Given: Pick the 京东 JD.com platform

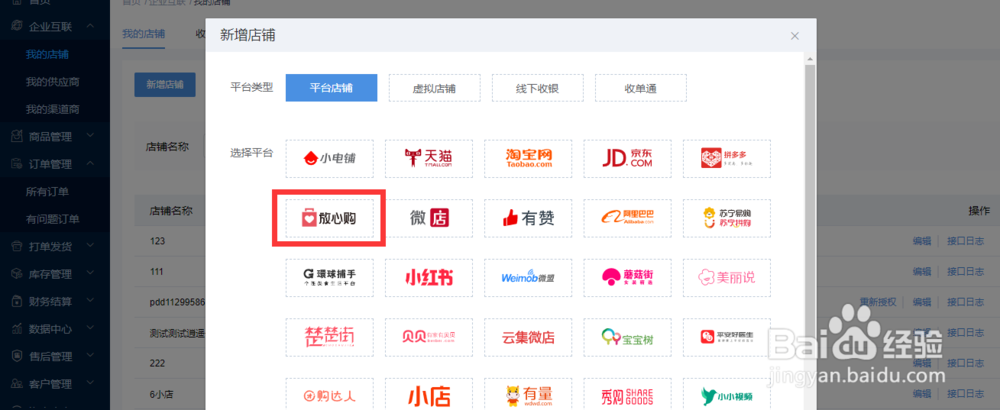Looking at the screenshot, I should point(628,159).
